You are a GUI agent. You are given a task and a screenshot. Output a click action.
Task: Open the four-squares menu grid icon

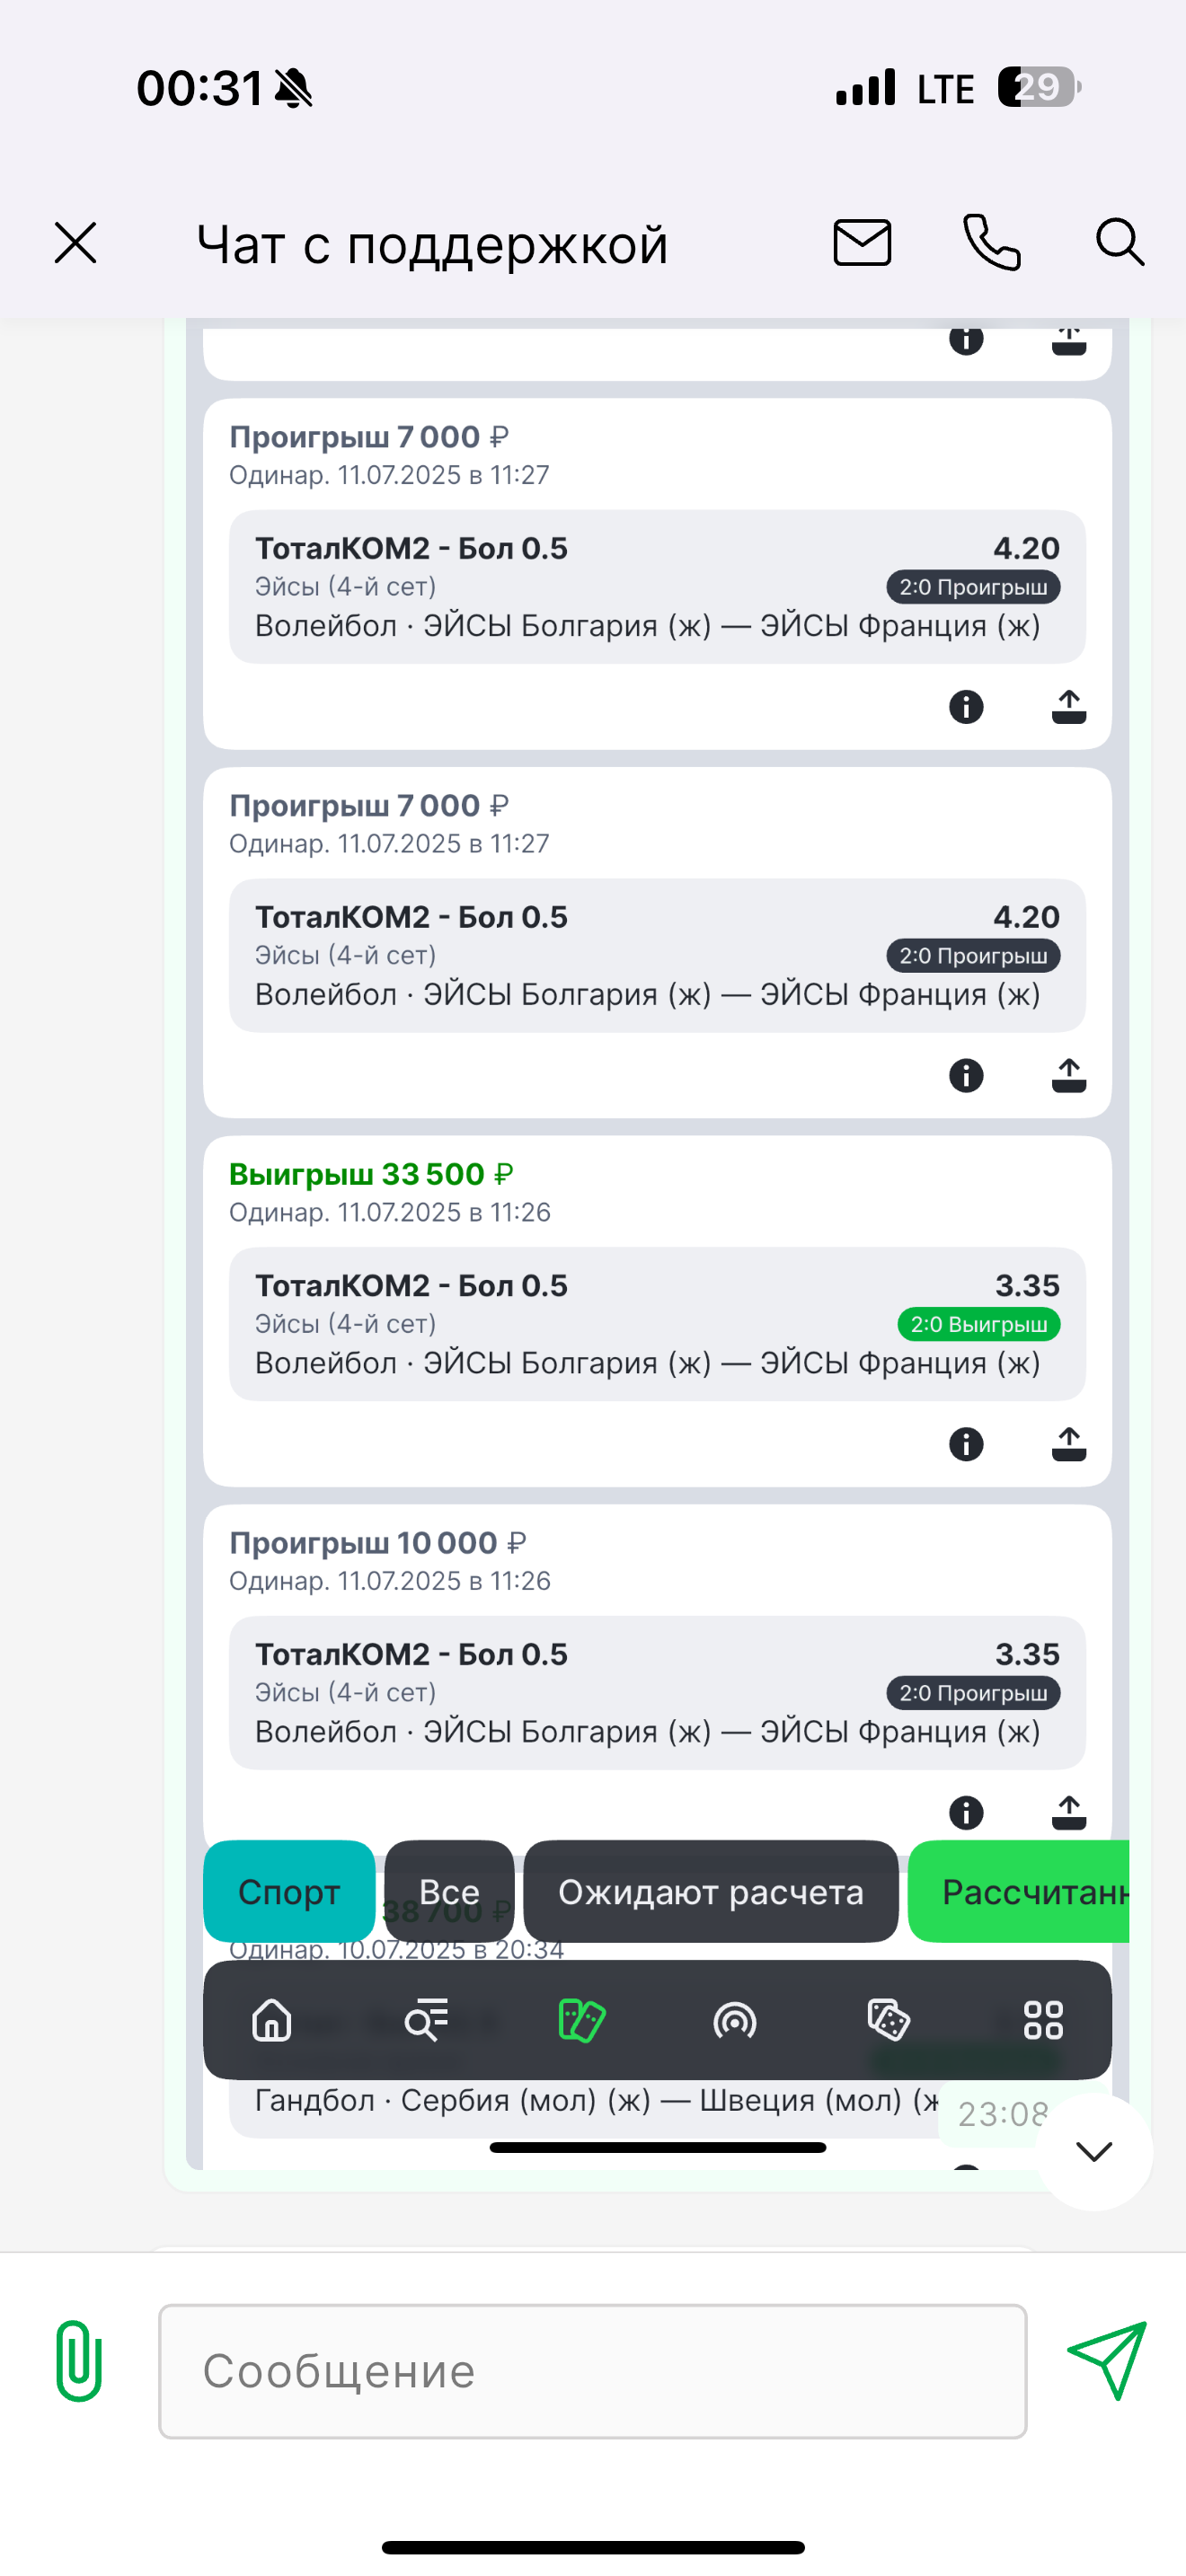1043,2019
